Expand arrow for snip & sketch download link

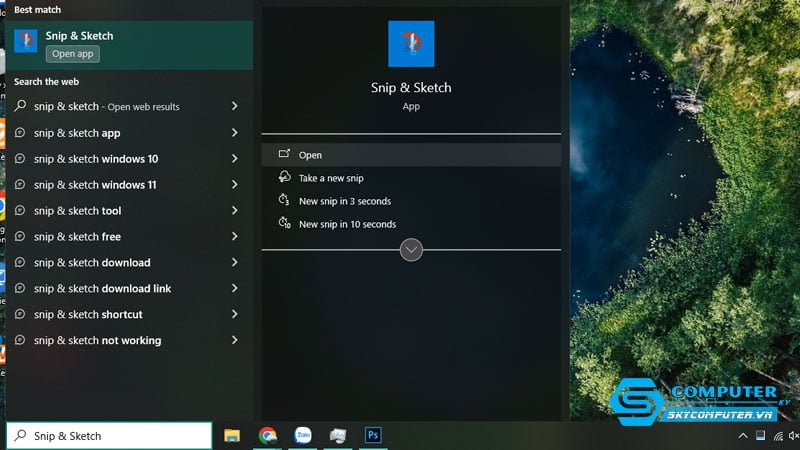pos(235,288)
